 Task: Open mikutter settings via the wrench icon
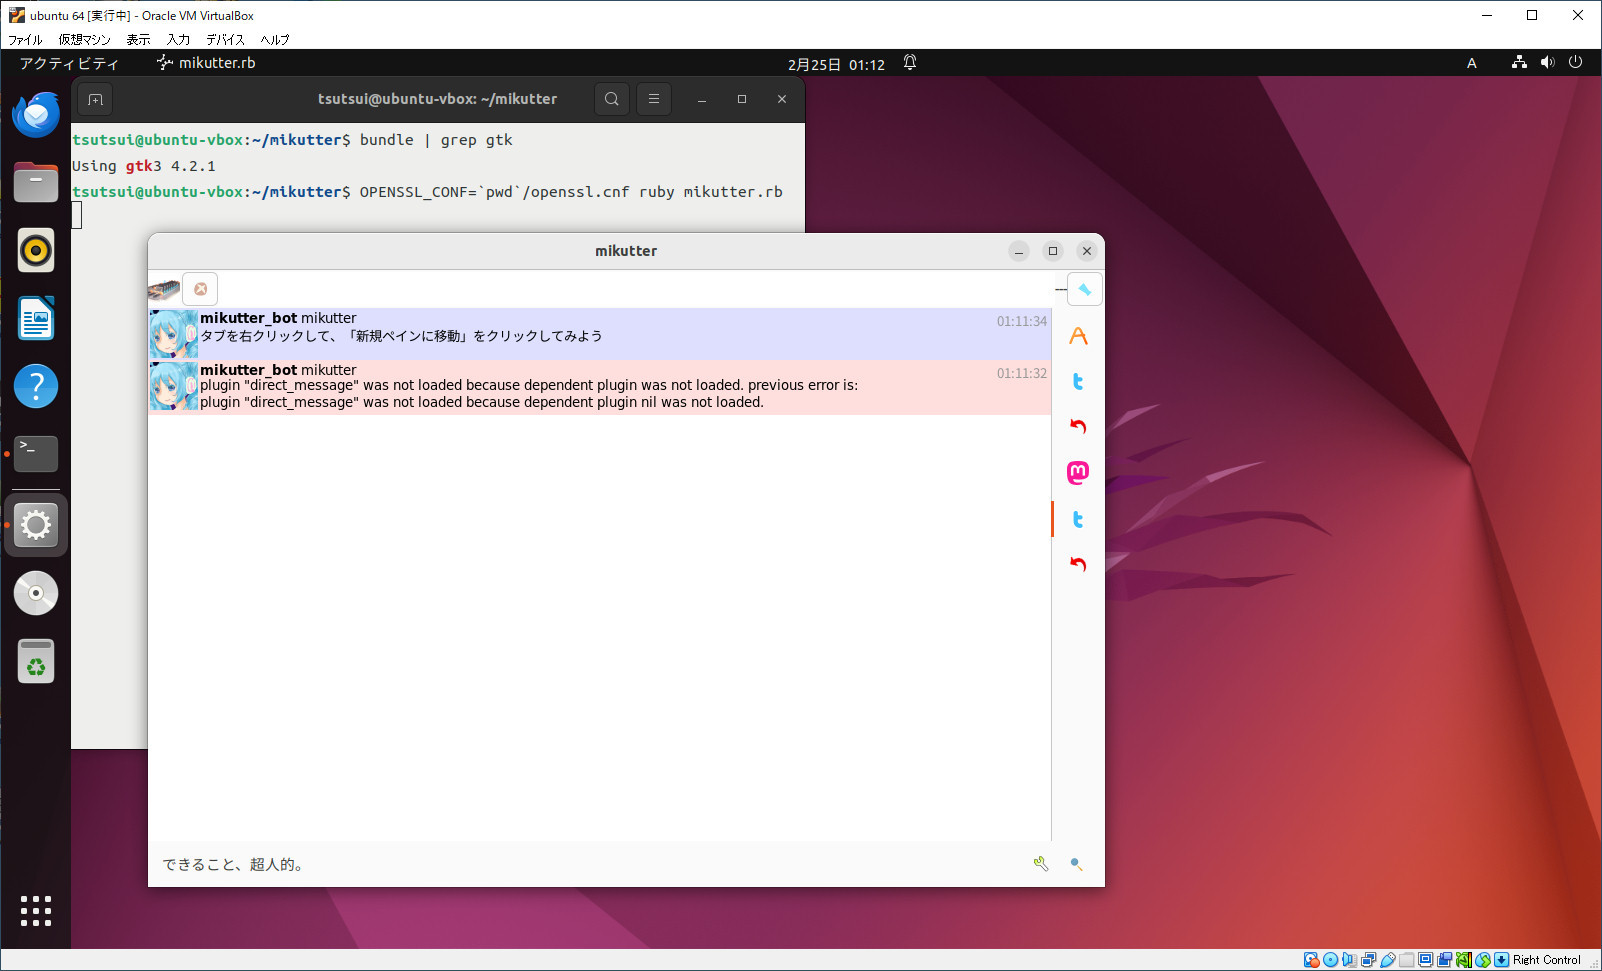(1041, 864)
